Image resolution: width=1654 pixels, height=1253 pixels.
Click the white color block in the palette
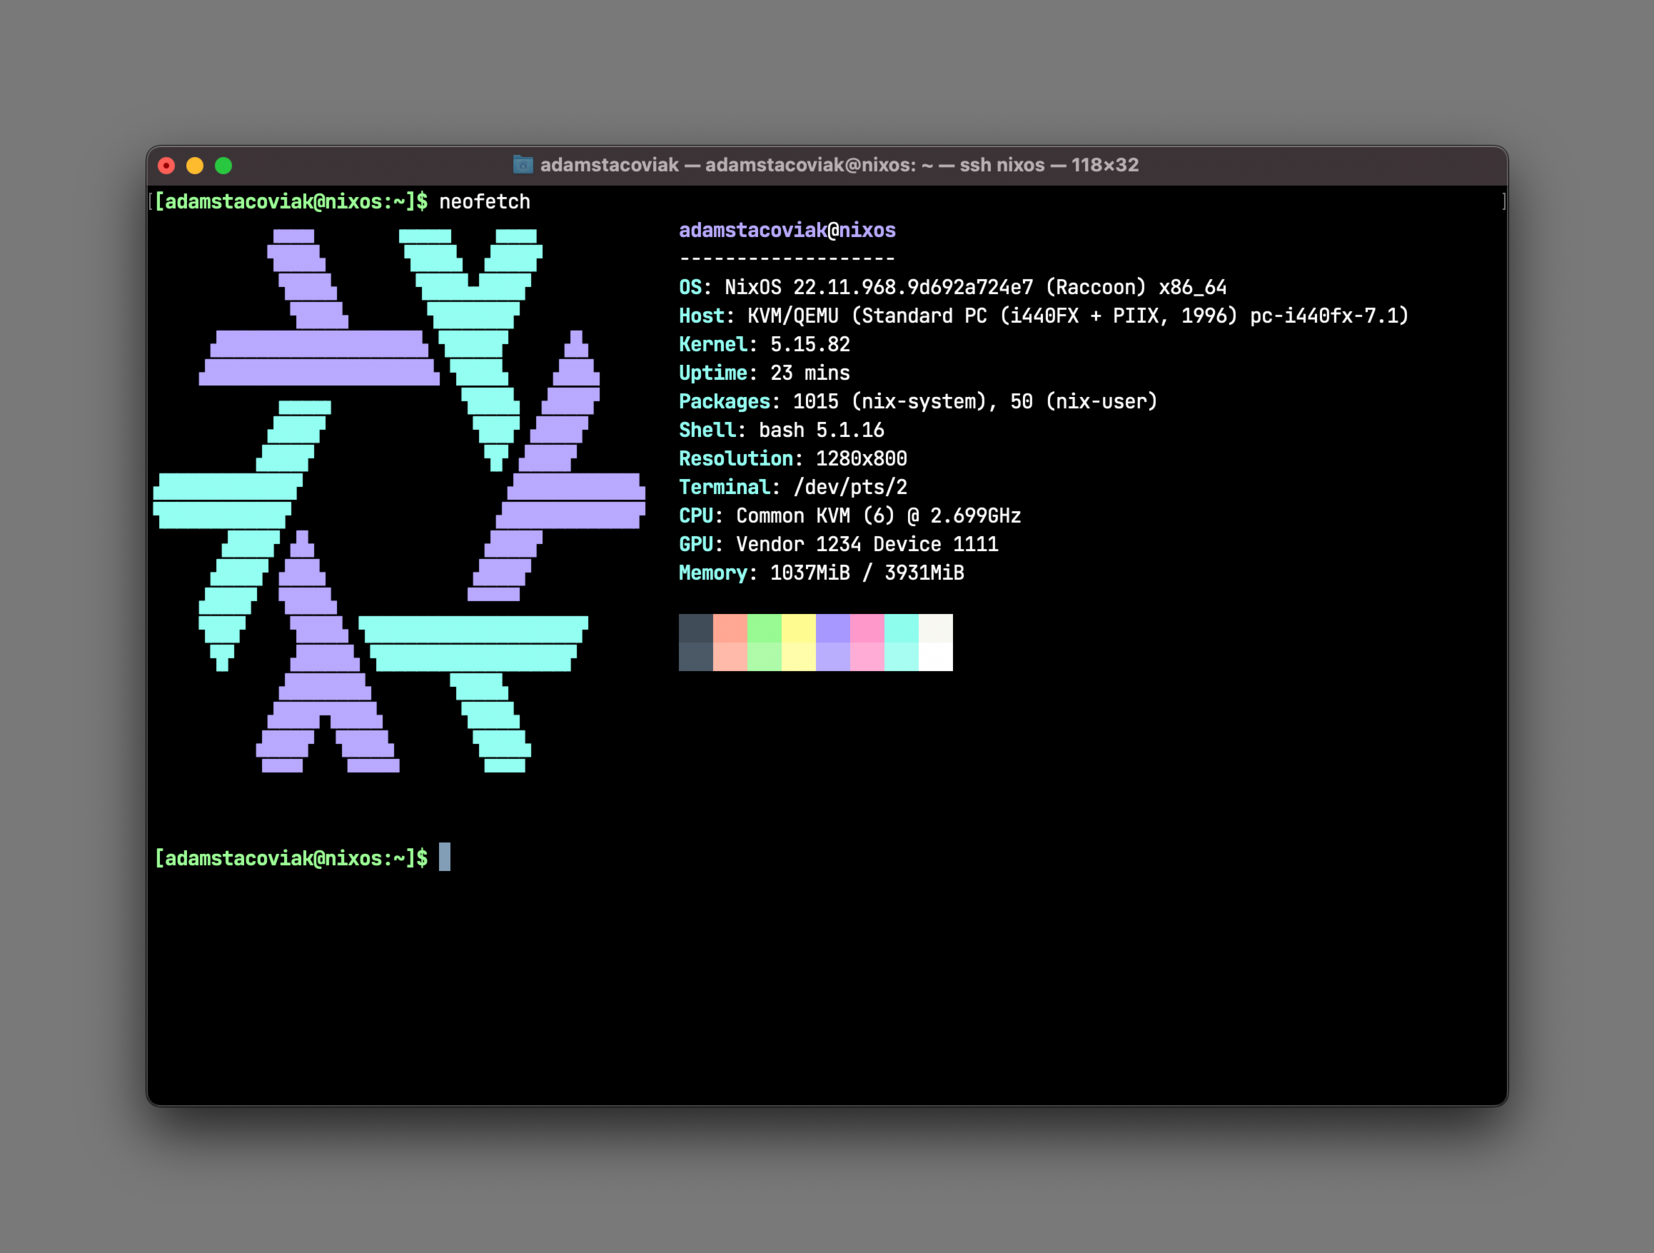936,643
